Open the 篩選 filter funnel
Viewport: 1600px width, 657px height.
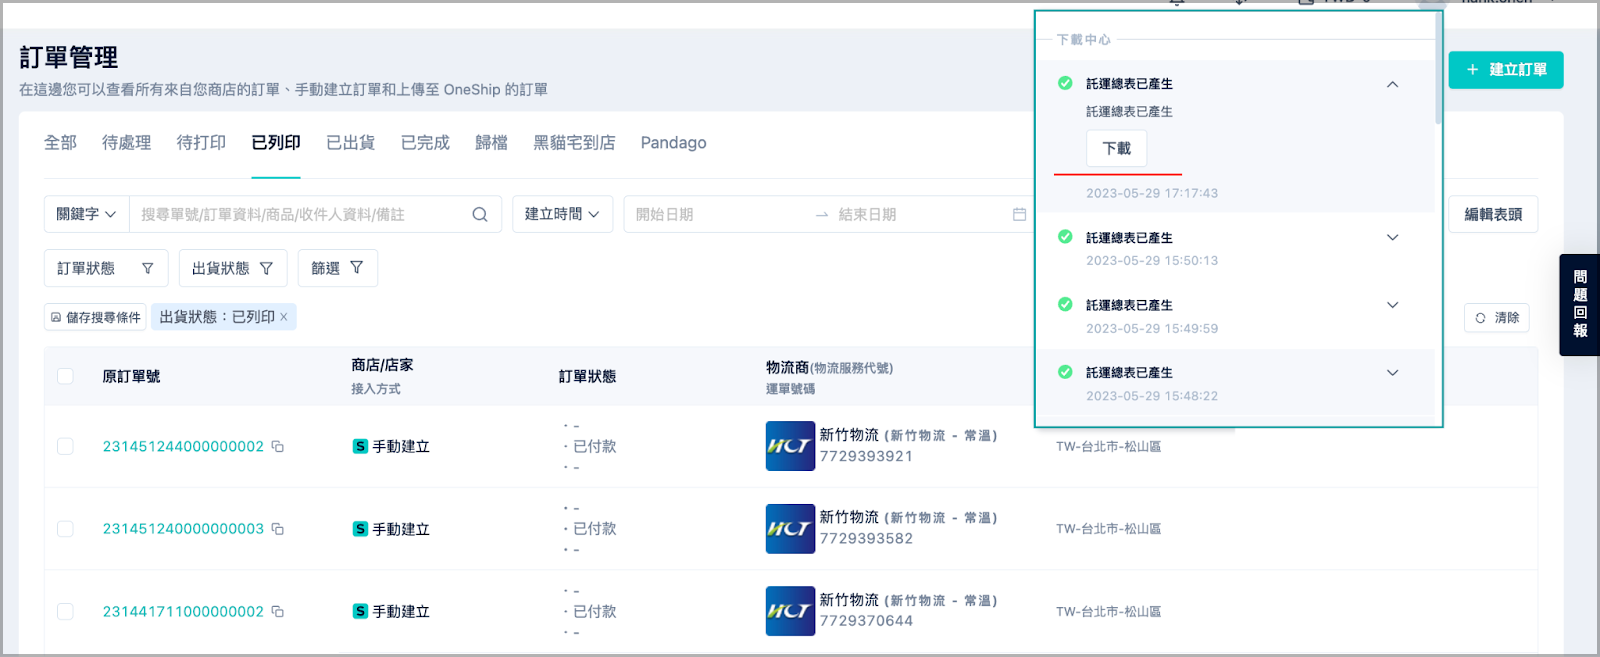337,268
